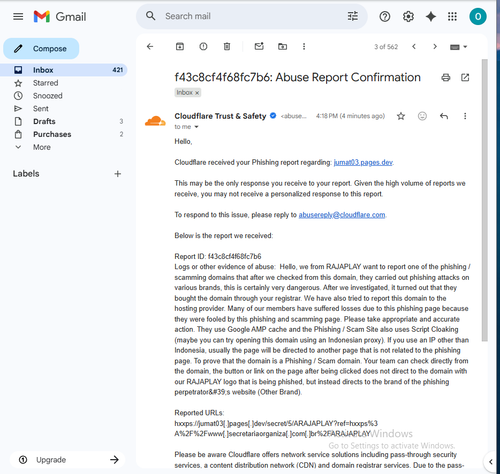This screenshot has height=474, width=500.
Task: Delete this email with trash icon
Action: [x=227, y=46]
